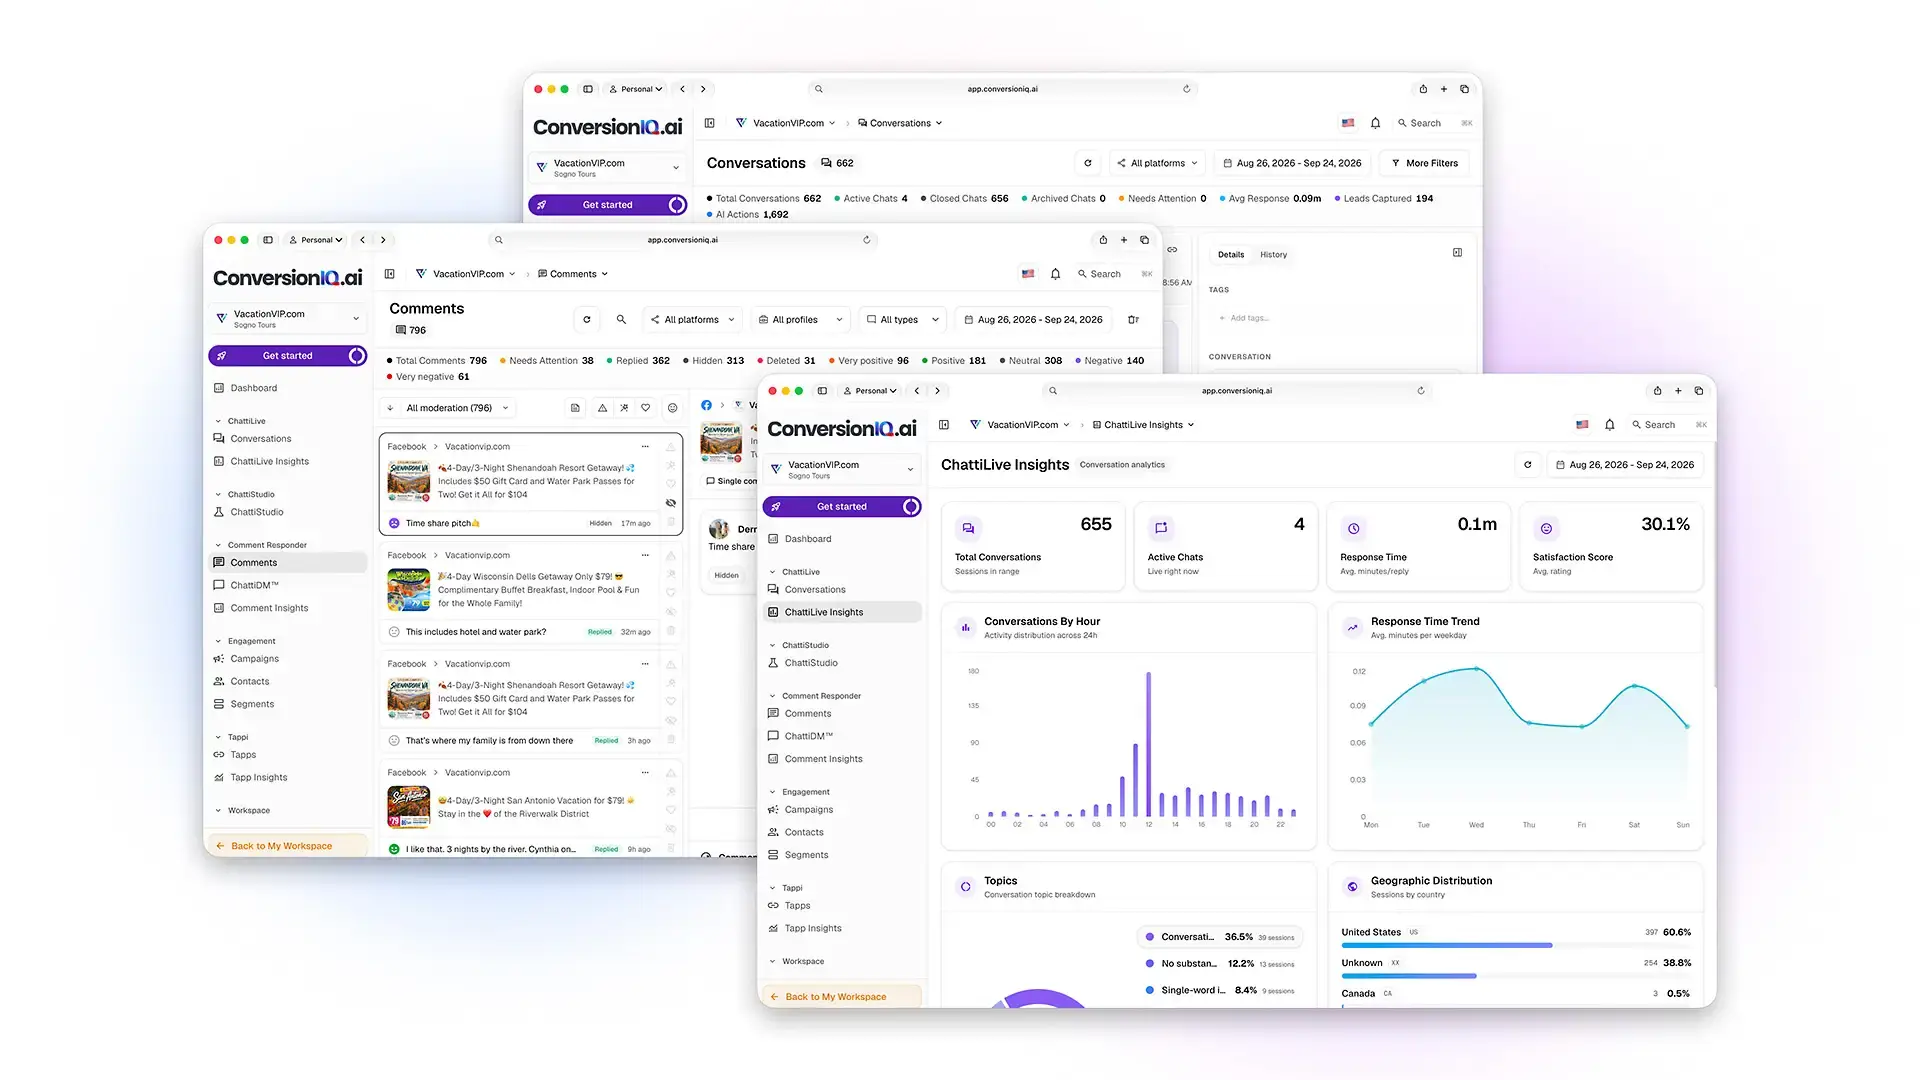Open the All profiles dropdown in Comments
The height and width of the screenshot is (1080, 1920).
click(x=800, y=320)
